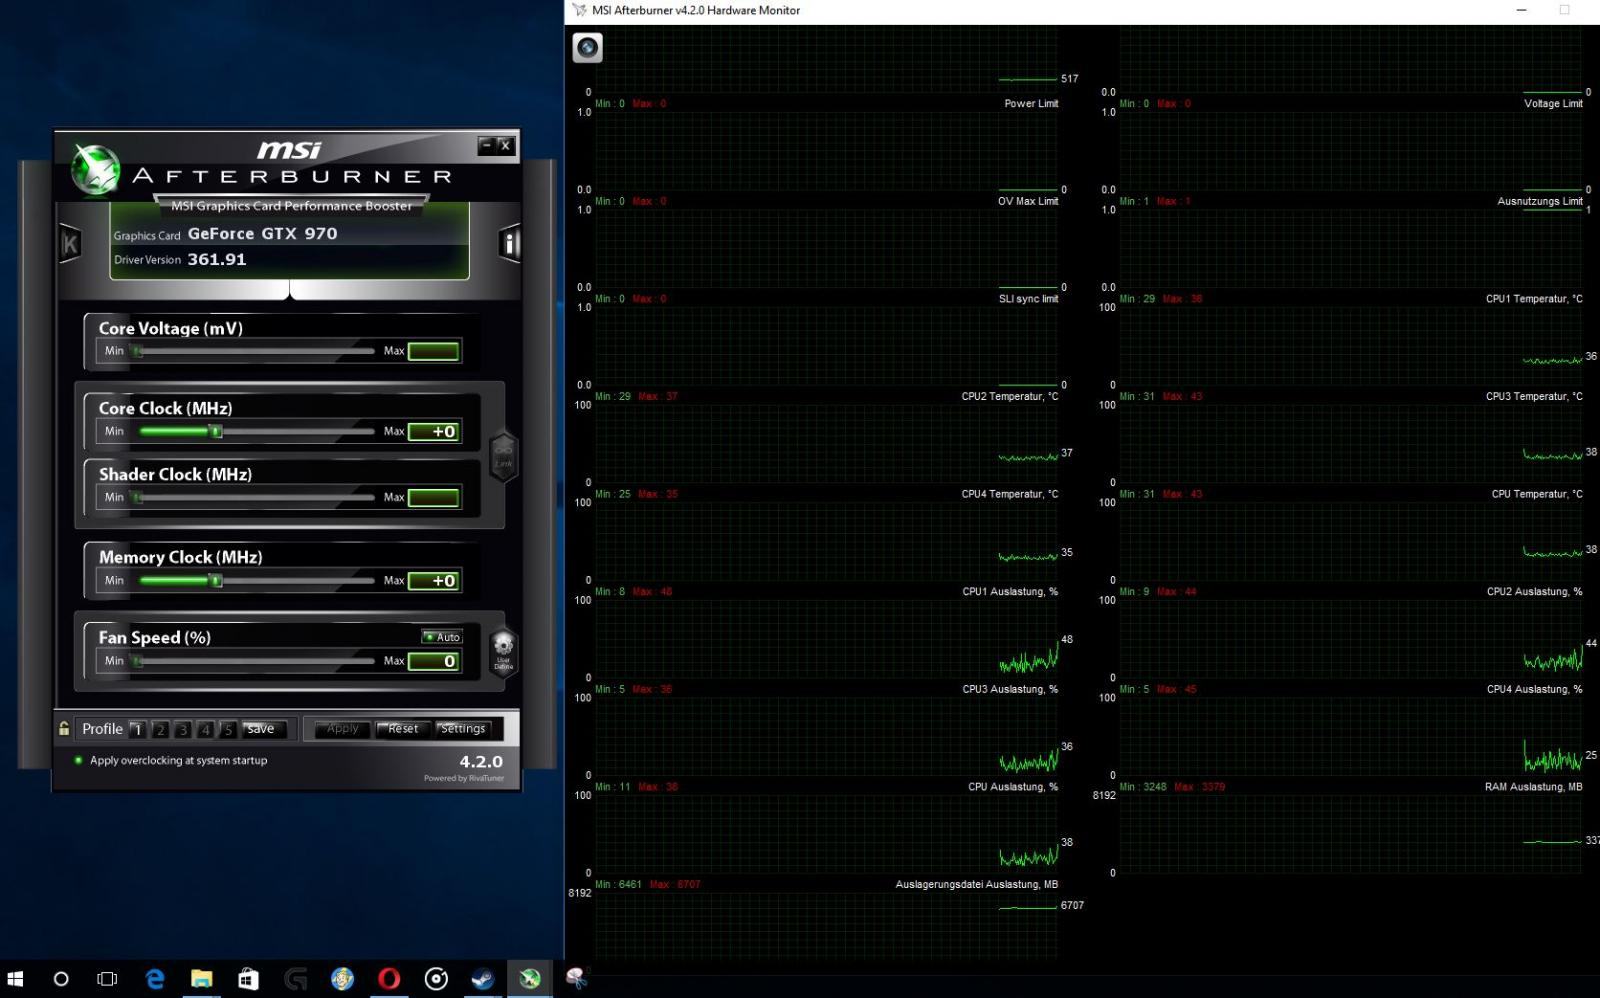This screenshot has height=998, width=1600.
Task: Click the GeForce GTX 970 card name
Action: tap(262, 233)
